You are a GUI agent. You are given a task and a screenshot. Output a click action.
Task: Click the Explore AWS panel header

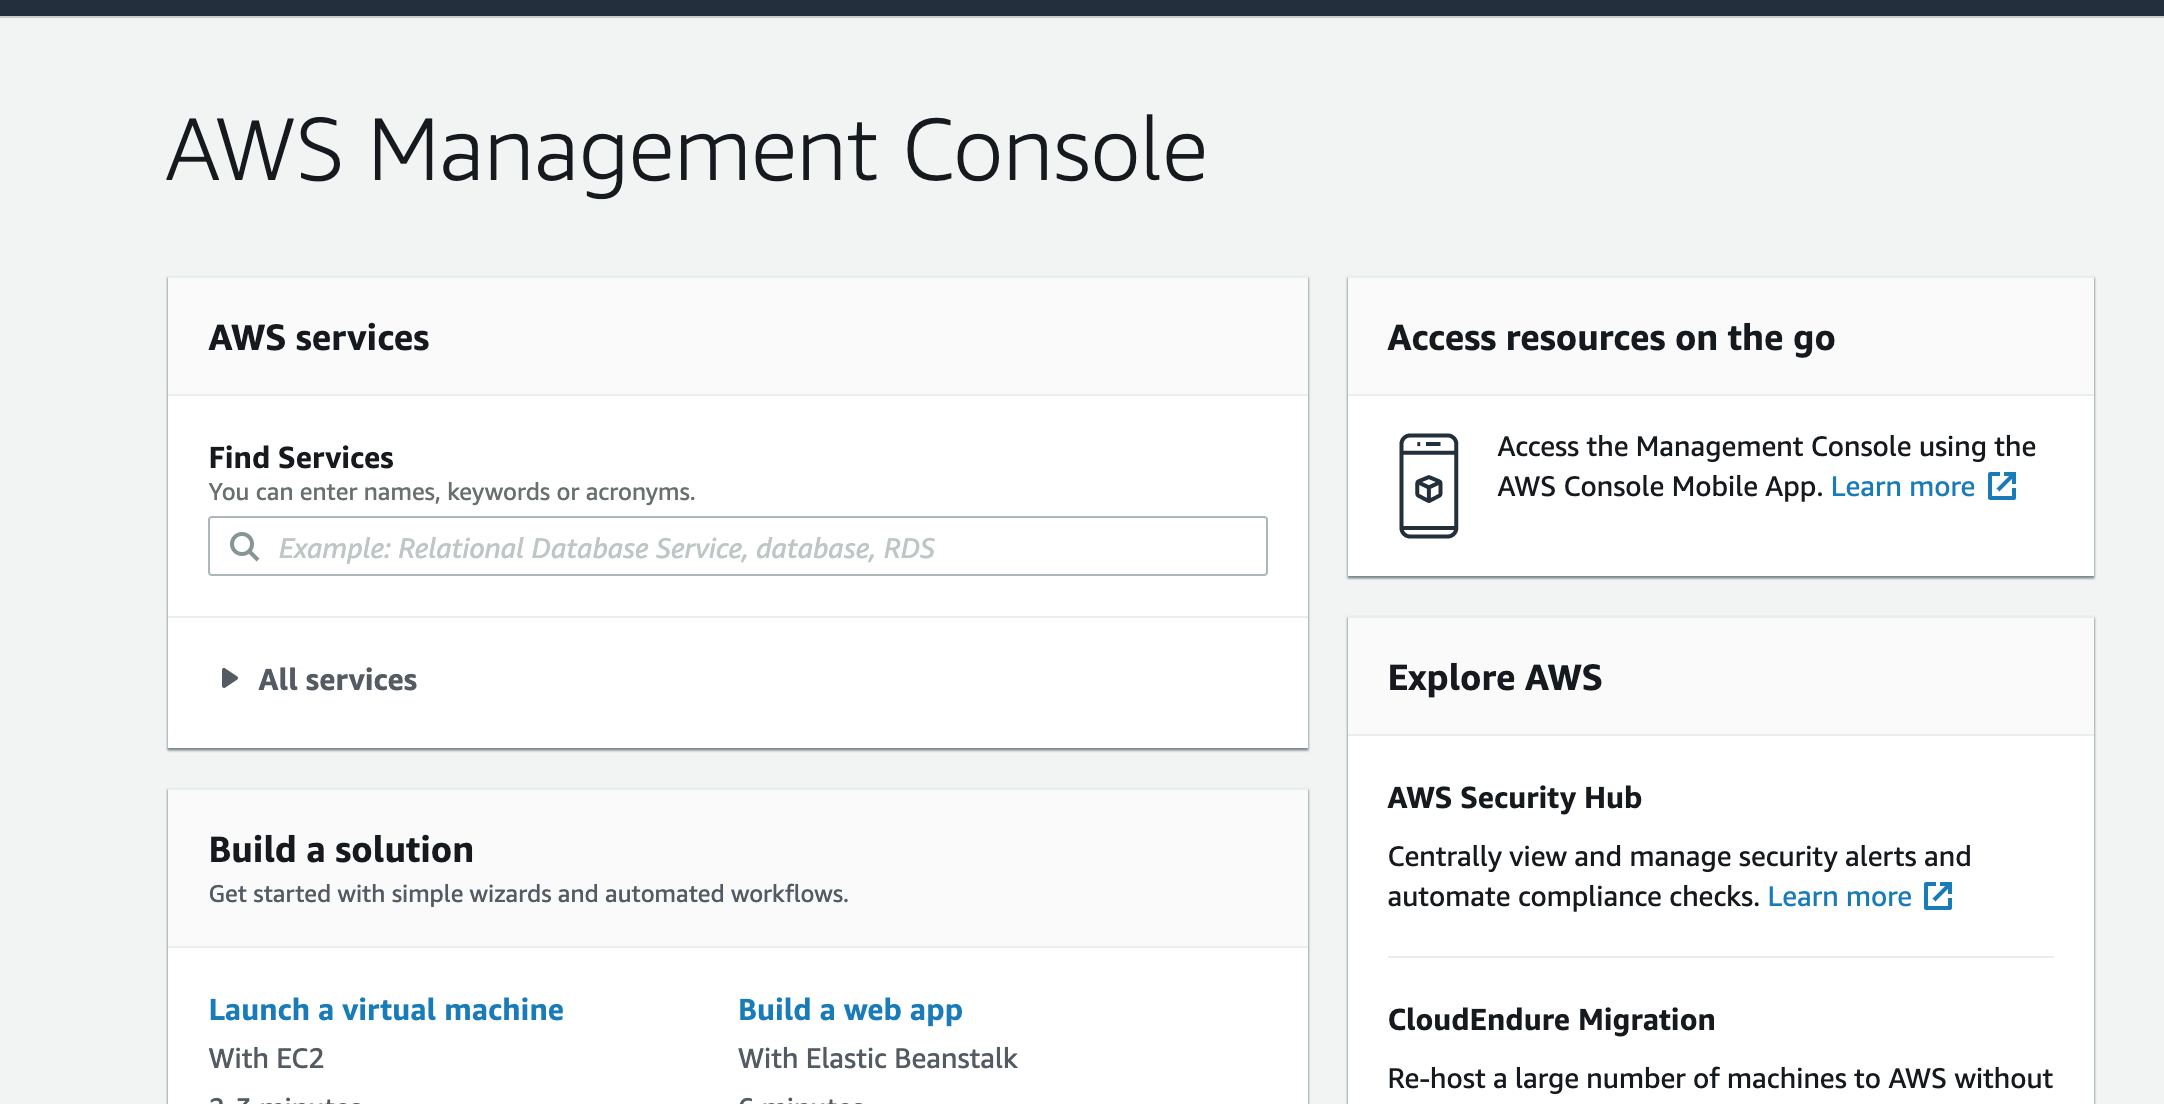pos(1494,678)
